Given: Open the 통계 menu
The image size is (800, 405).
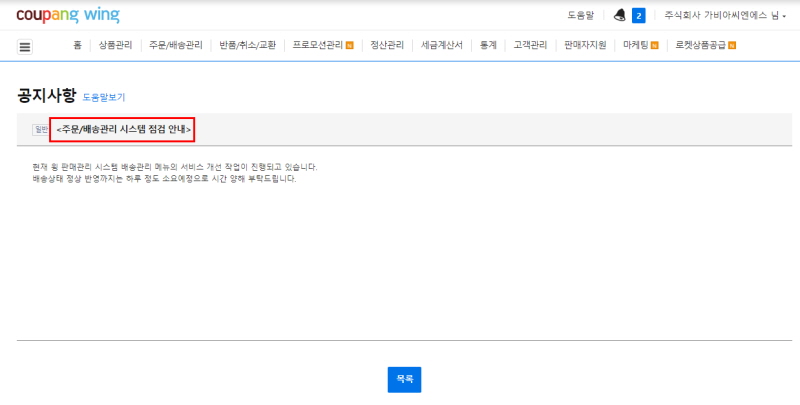Looking at the screenshot, I should point(488,45).
